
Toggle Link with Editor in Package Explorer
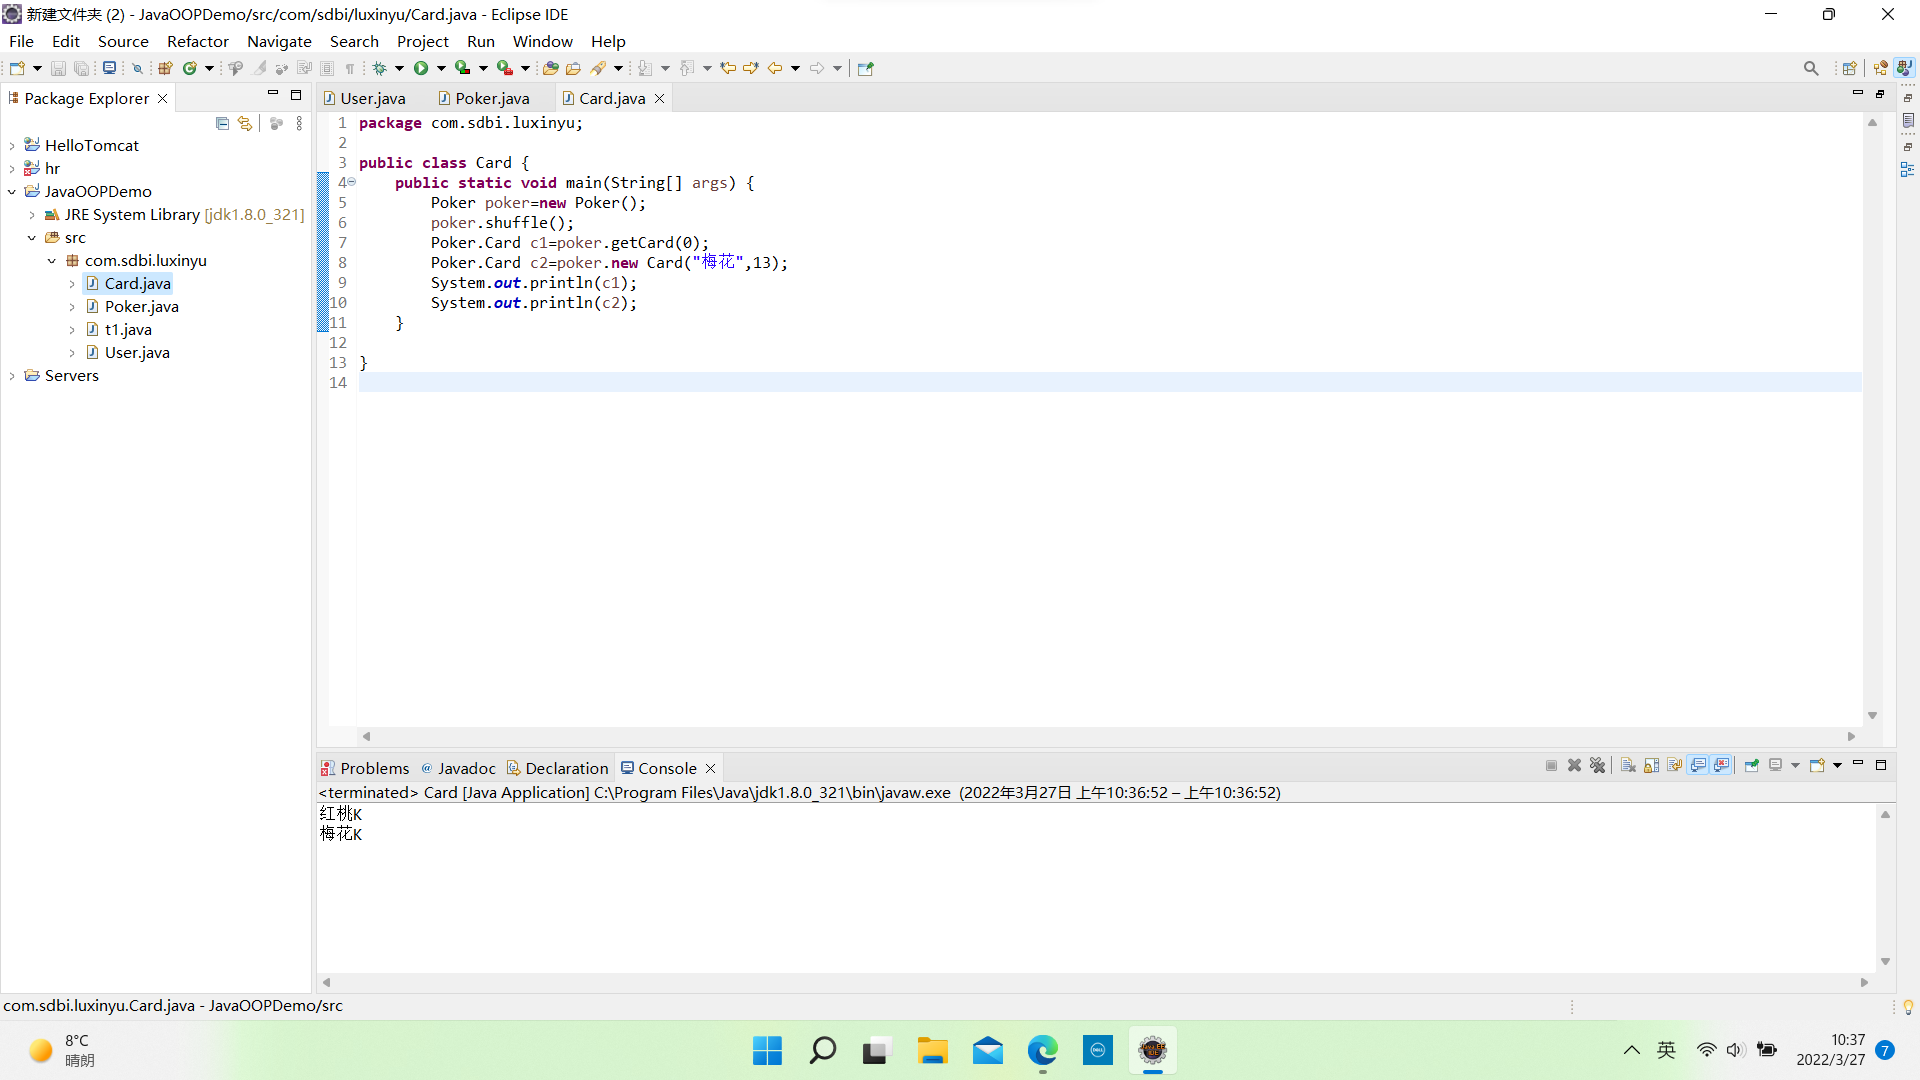245,123
